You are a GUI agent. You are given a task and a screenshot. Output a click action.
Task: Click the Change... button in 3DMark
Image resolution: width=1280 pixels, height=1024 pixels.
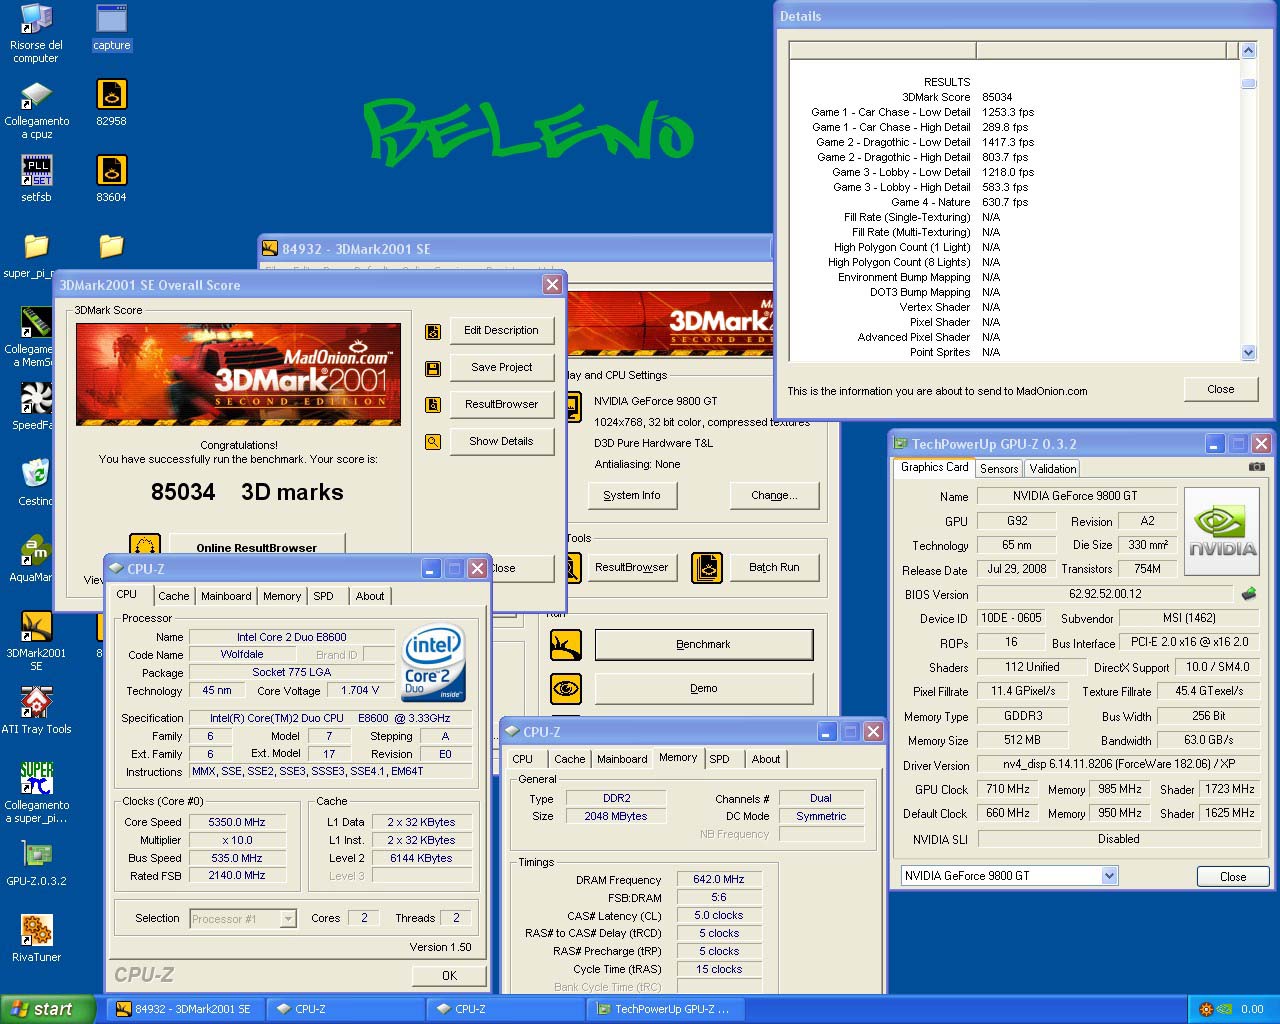pyautogui.click(x=775, y=496)
